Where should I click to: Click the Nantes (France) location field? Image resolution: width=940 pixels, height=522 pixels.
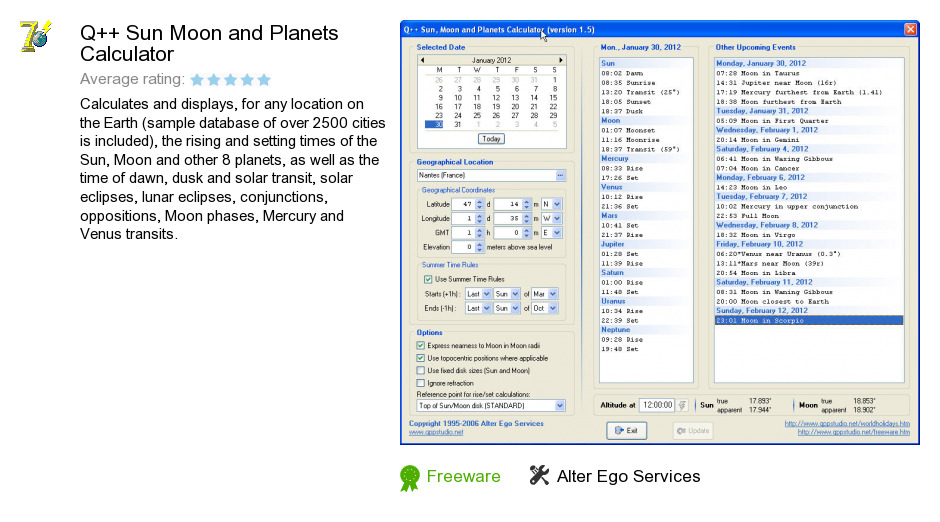pyautogui.click(x=486, y=176)
